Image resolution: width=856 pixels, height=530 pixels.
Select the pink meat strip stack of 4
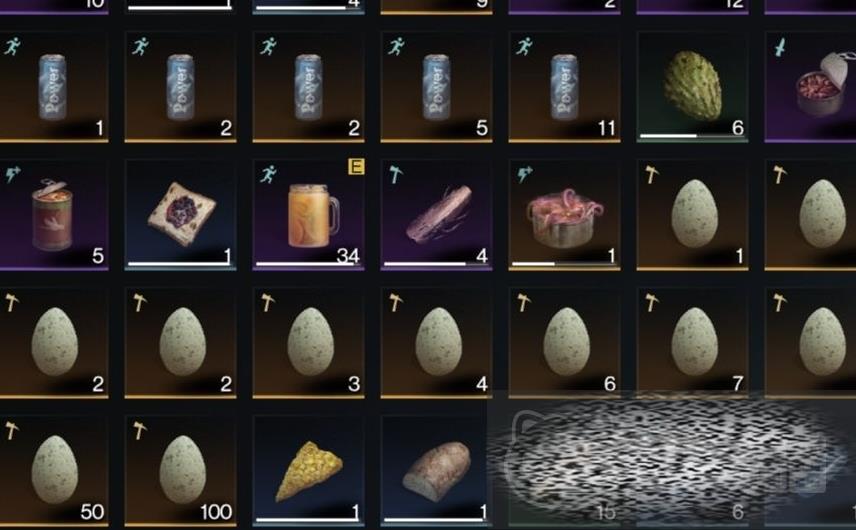[436, 215]
